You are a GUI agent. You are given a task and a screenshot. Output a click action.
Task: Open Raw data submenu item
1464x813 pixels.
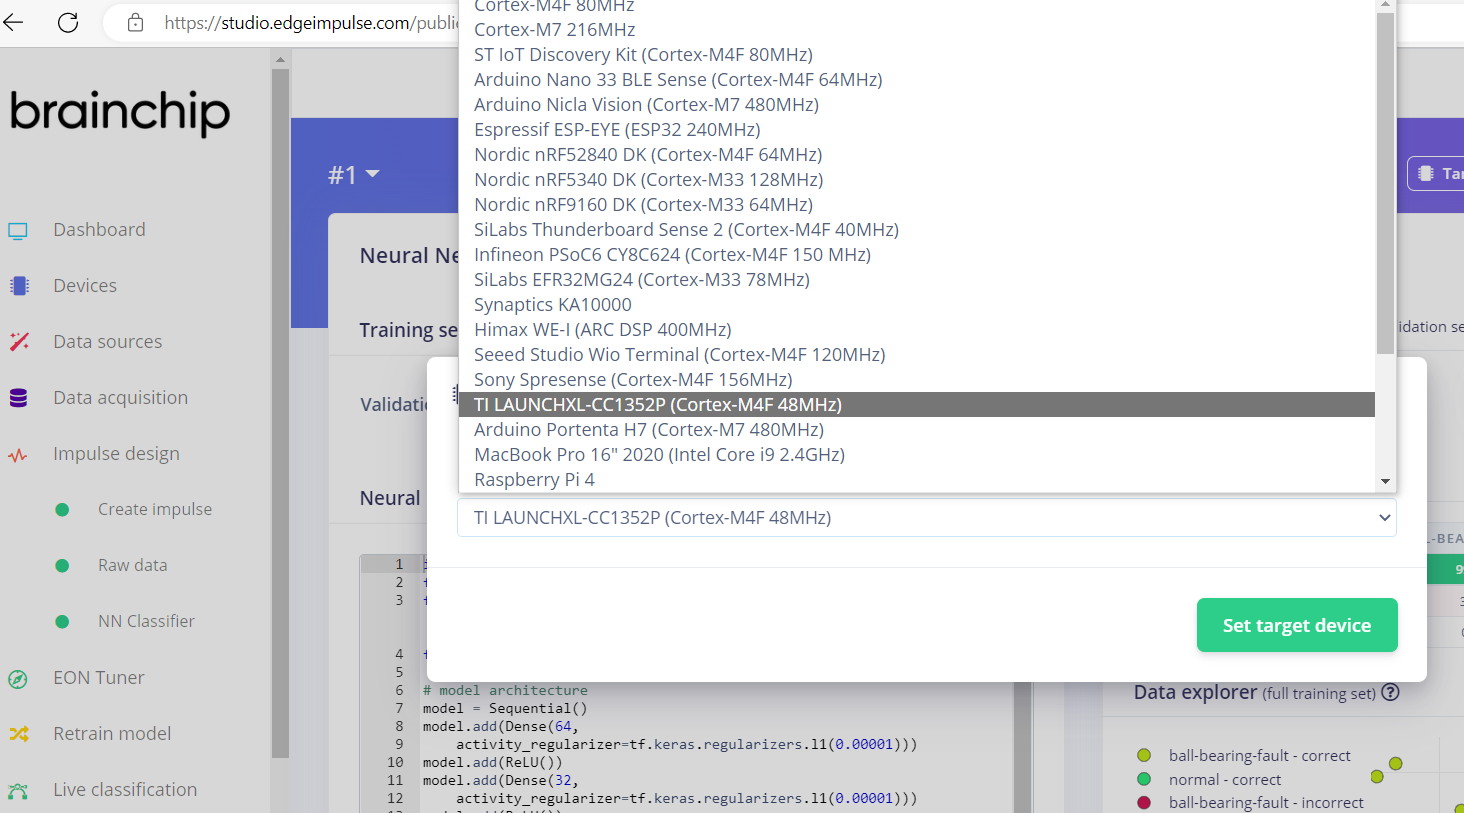[x=132, y=565]
